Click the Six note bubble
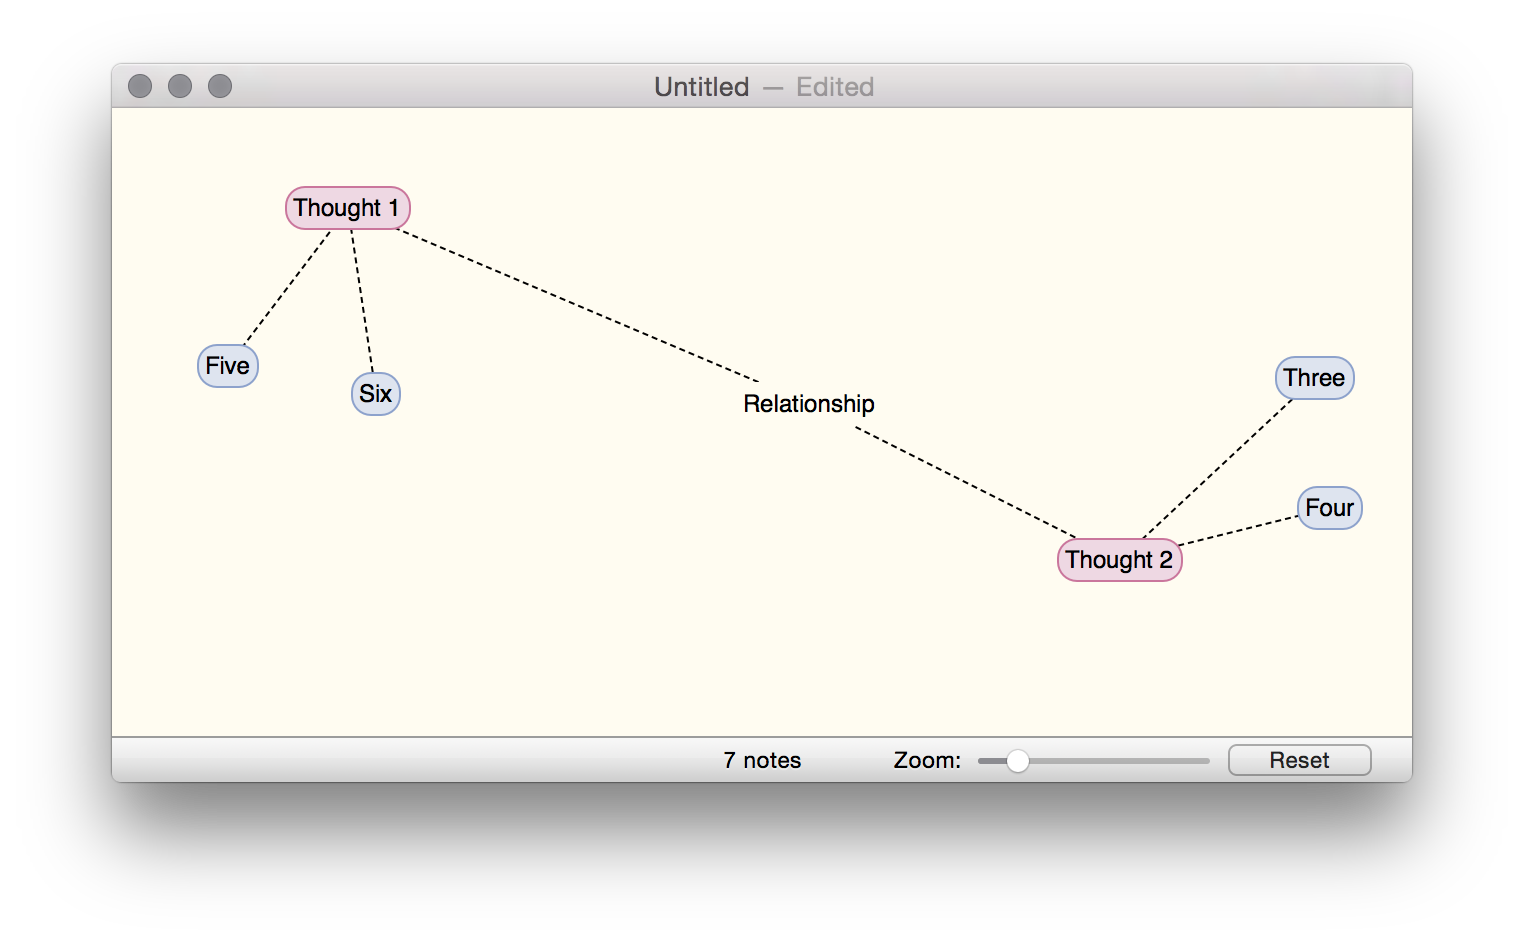This screenshot has height=942, width=1524. [376, 394]
